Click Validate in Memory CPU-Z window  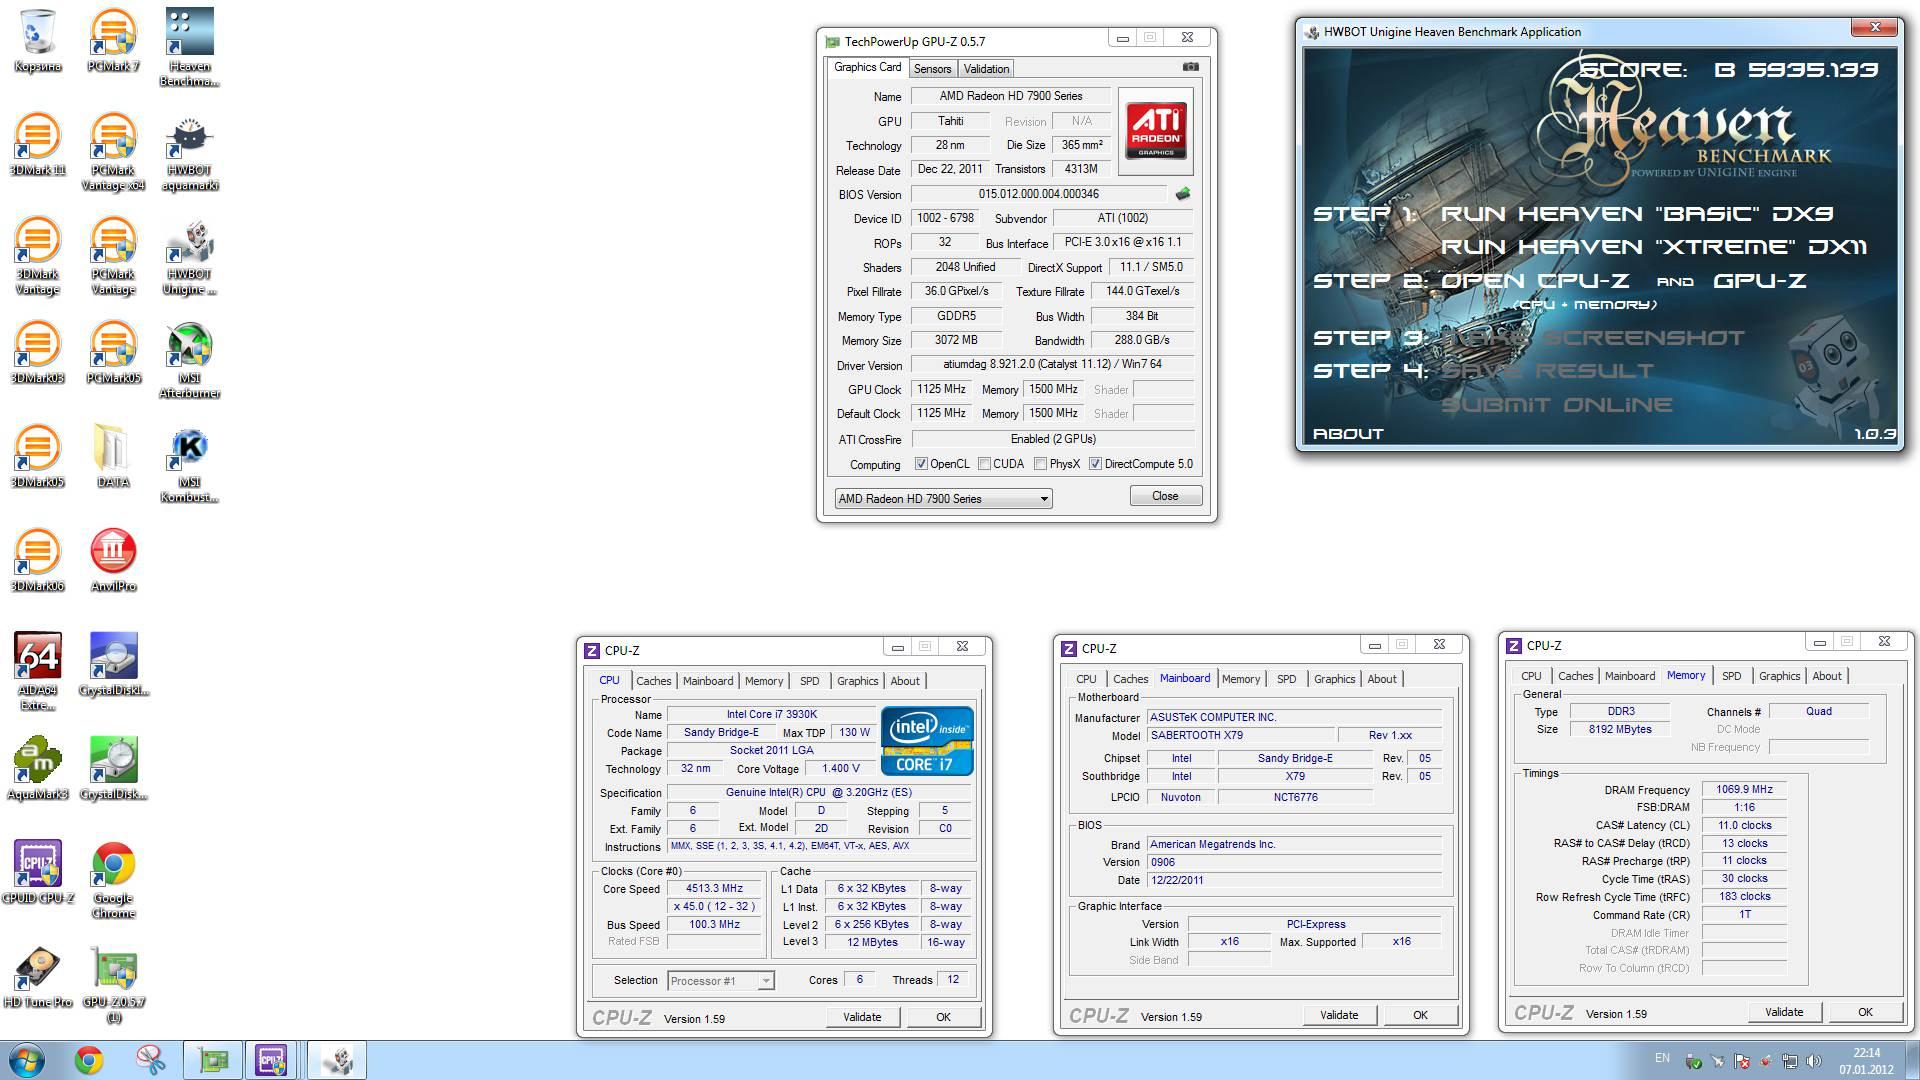pos(1784,1012)
